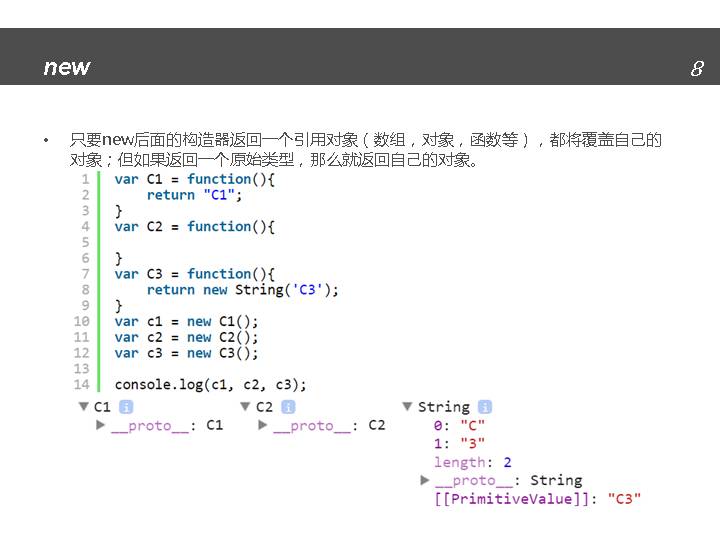Screen dimensions: 720x540
Task: Click the info icon beside C1
Action: 126,407
